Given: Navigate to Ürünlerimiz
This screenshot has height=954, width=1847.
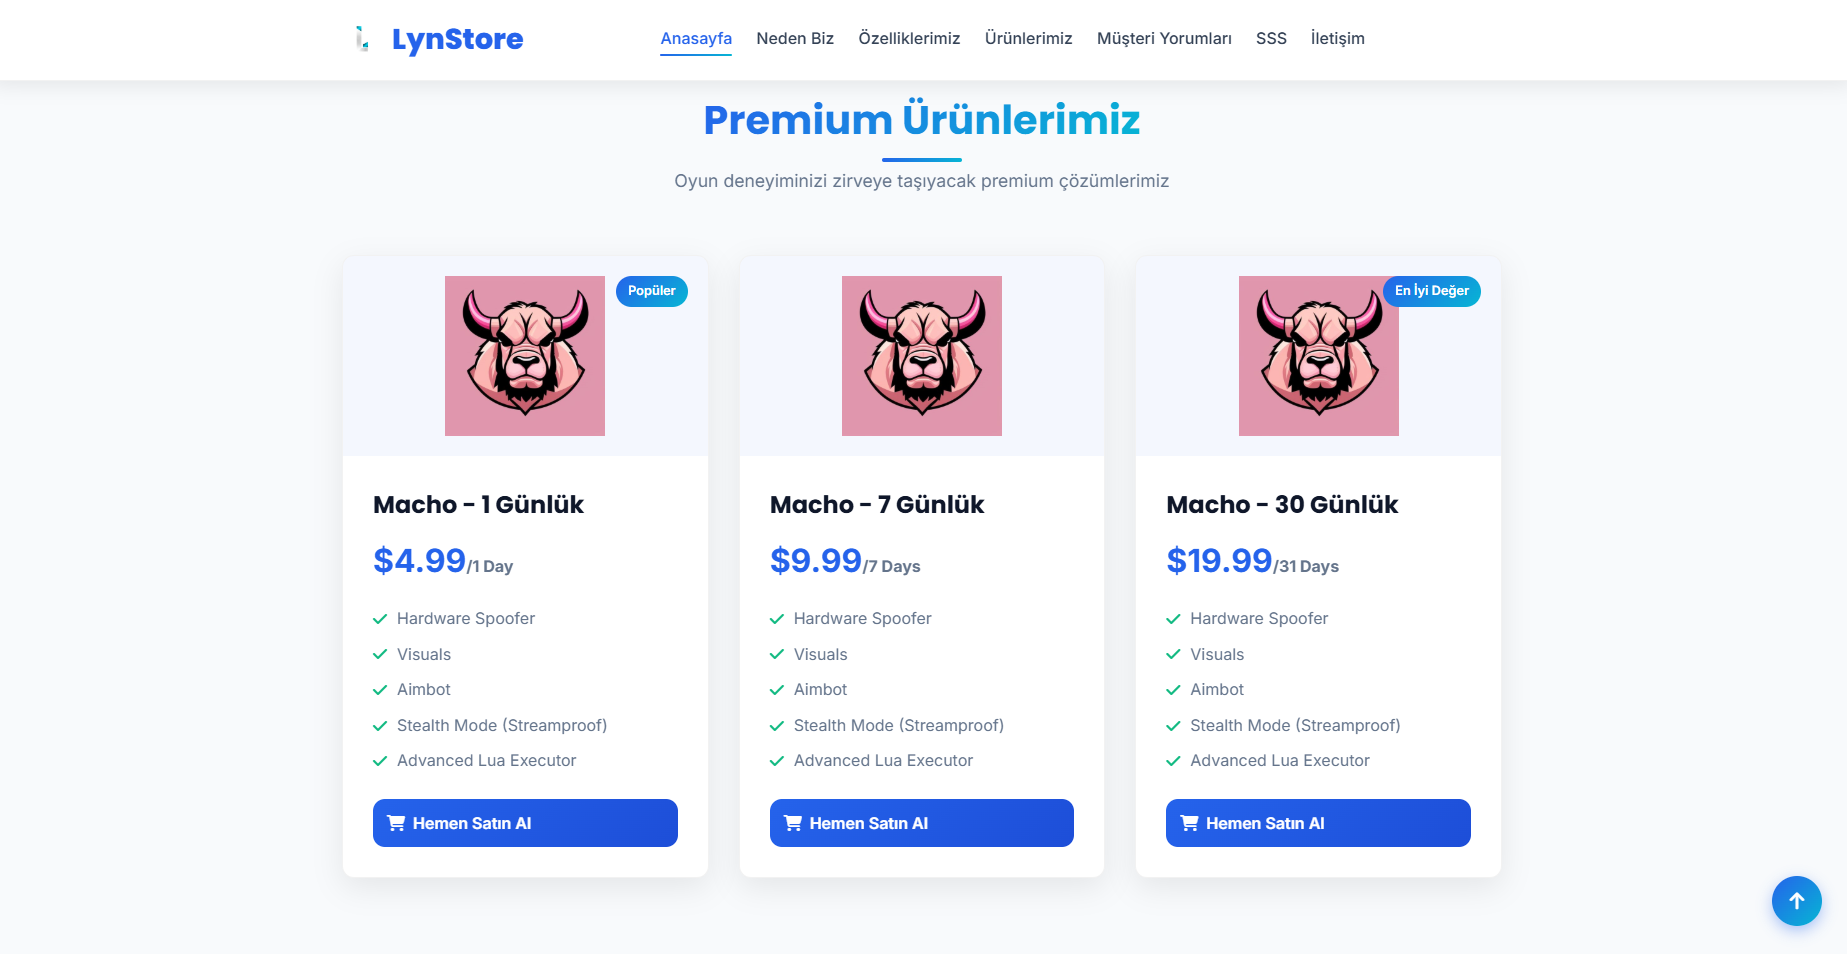Looking at the screenshot, I should click(1028, 38).
